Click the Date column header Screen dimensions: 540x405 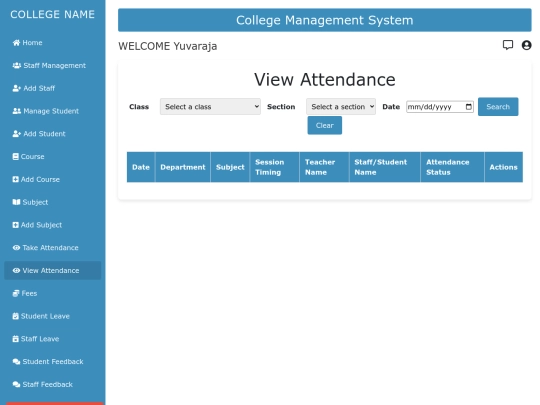coord(141,167)
